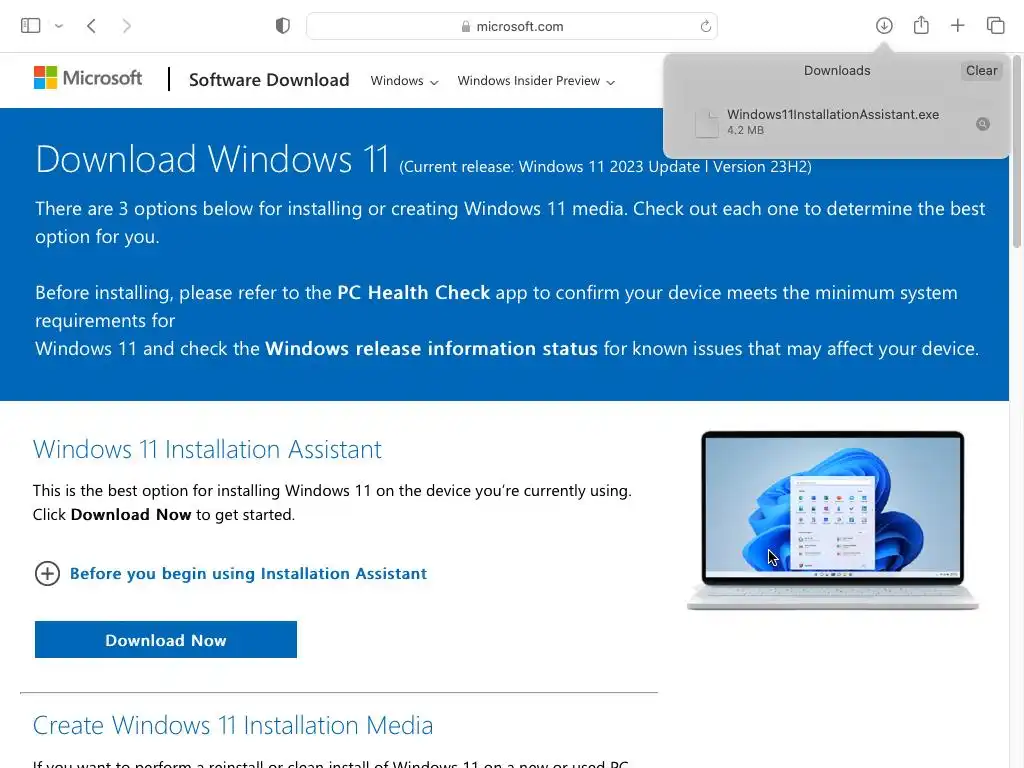Screen dimensions: 1024x768
Task: Select the Windows11InstallationAssistant.exe download
Action: click(x=836, y=121)
